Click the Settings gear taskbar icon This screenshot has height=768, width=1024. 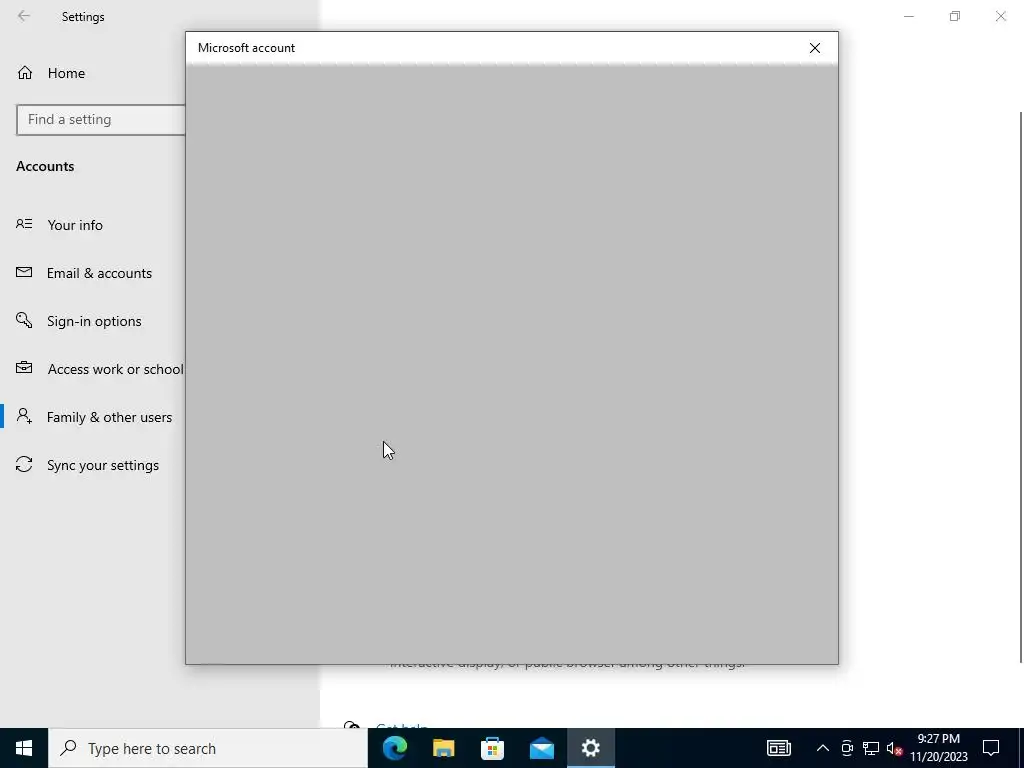590,748
